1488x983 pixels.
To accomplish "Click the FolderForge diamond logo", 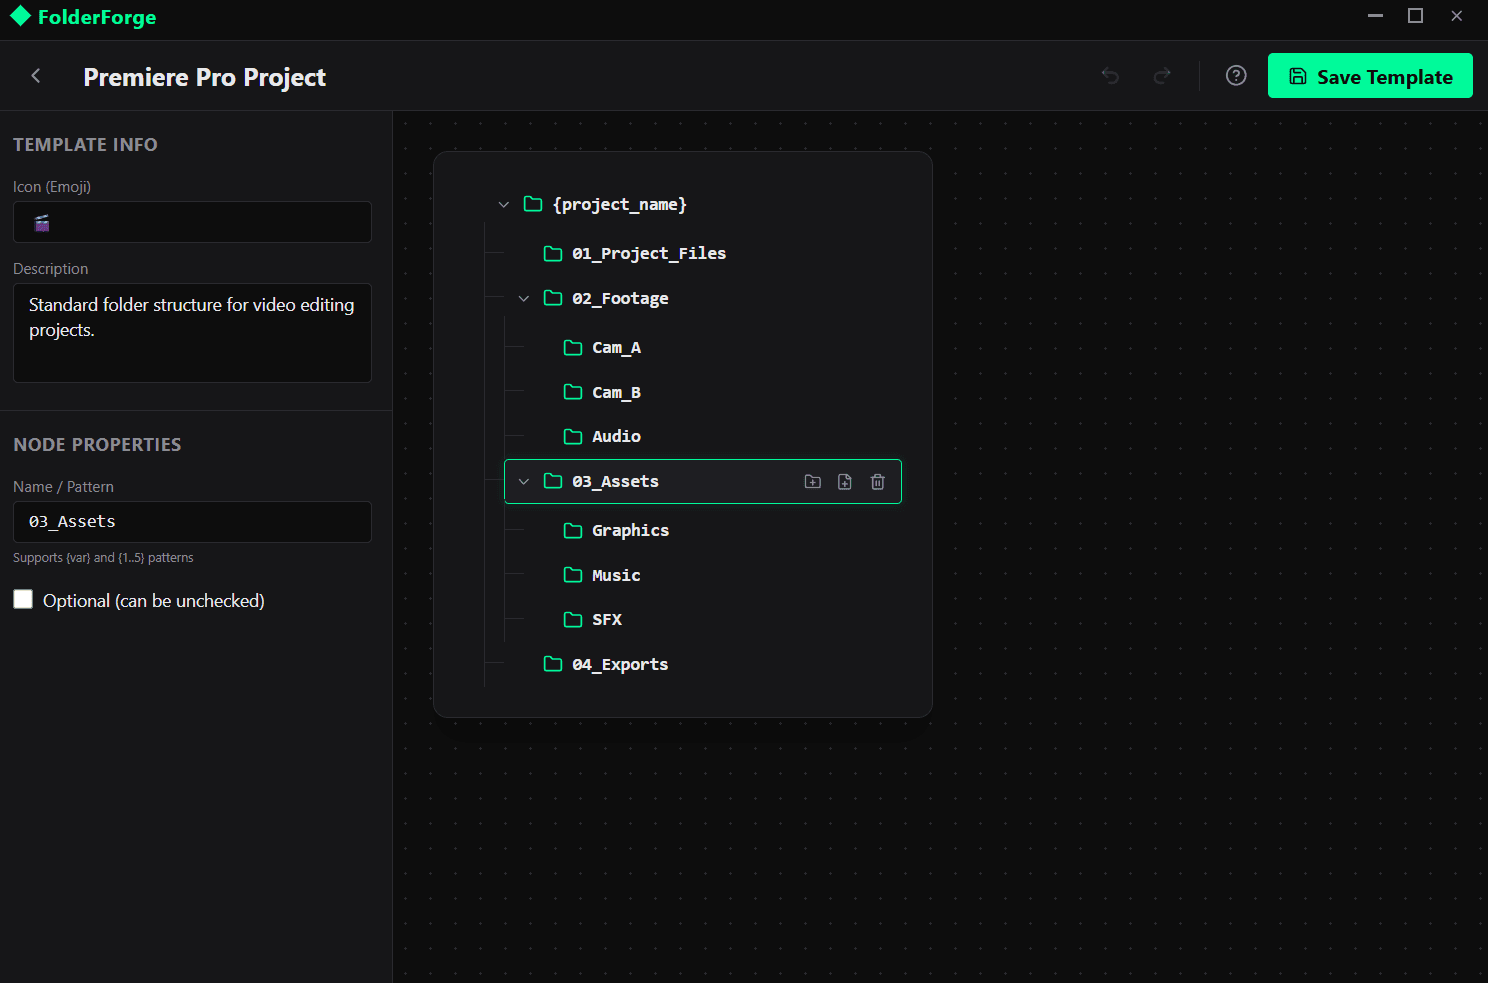I will point(20,17).
